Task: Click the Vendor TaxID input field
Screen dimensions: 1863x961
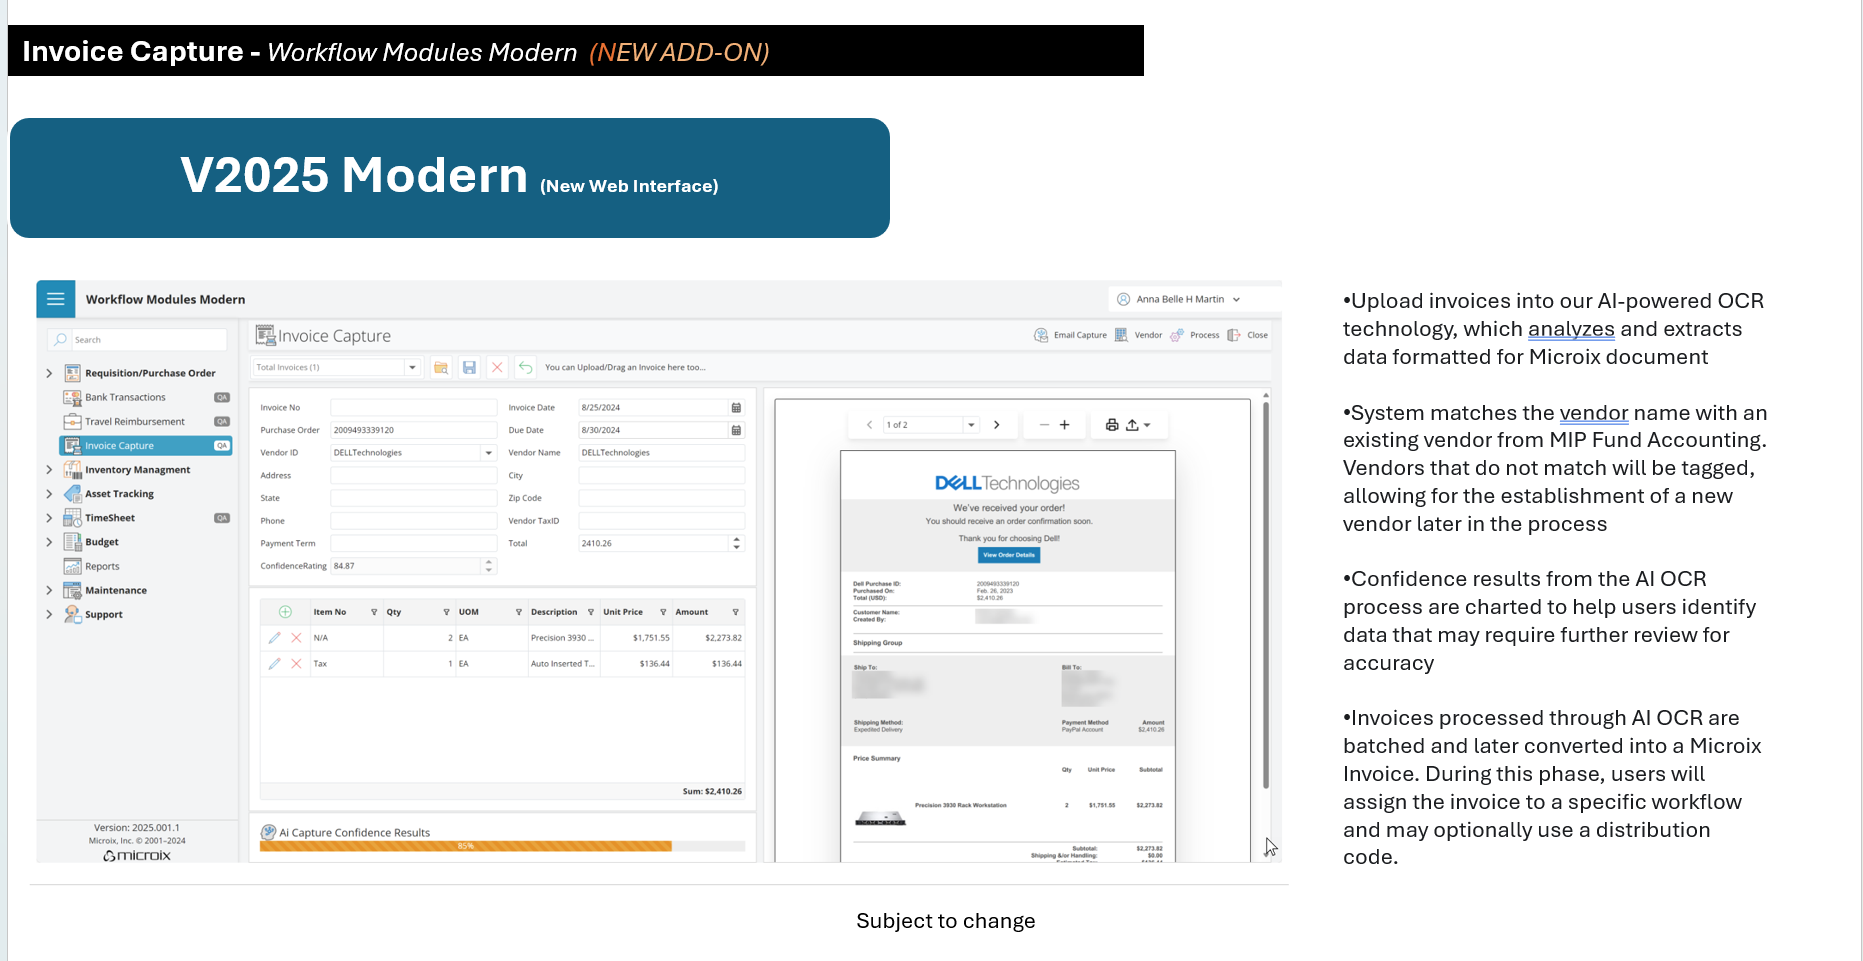Action: coord(661,521)
